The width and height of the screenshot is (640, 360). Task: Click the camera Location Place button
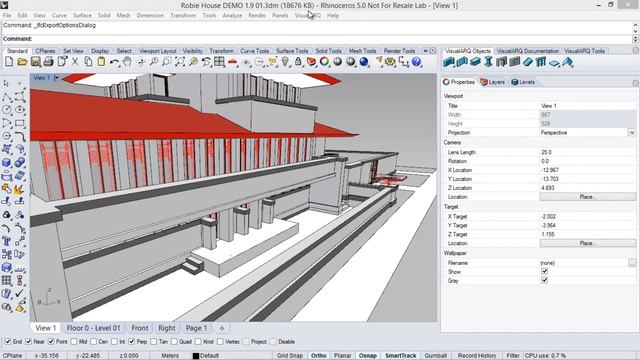588,197
